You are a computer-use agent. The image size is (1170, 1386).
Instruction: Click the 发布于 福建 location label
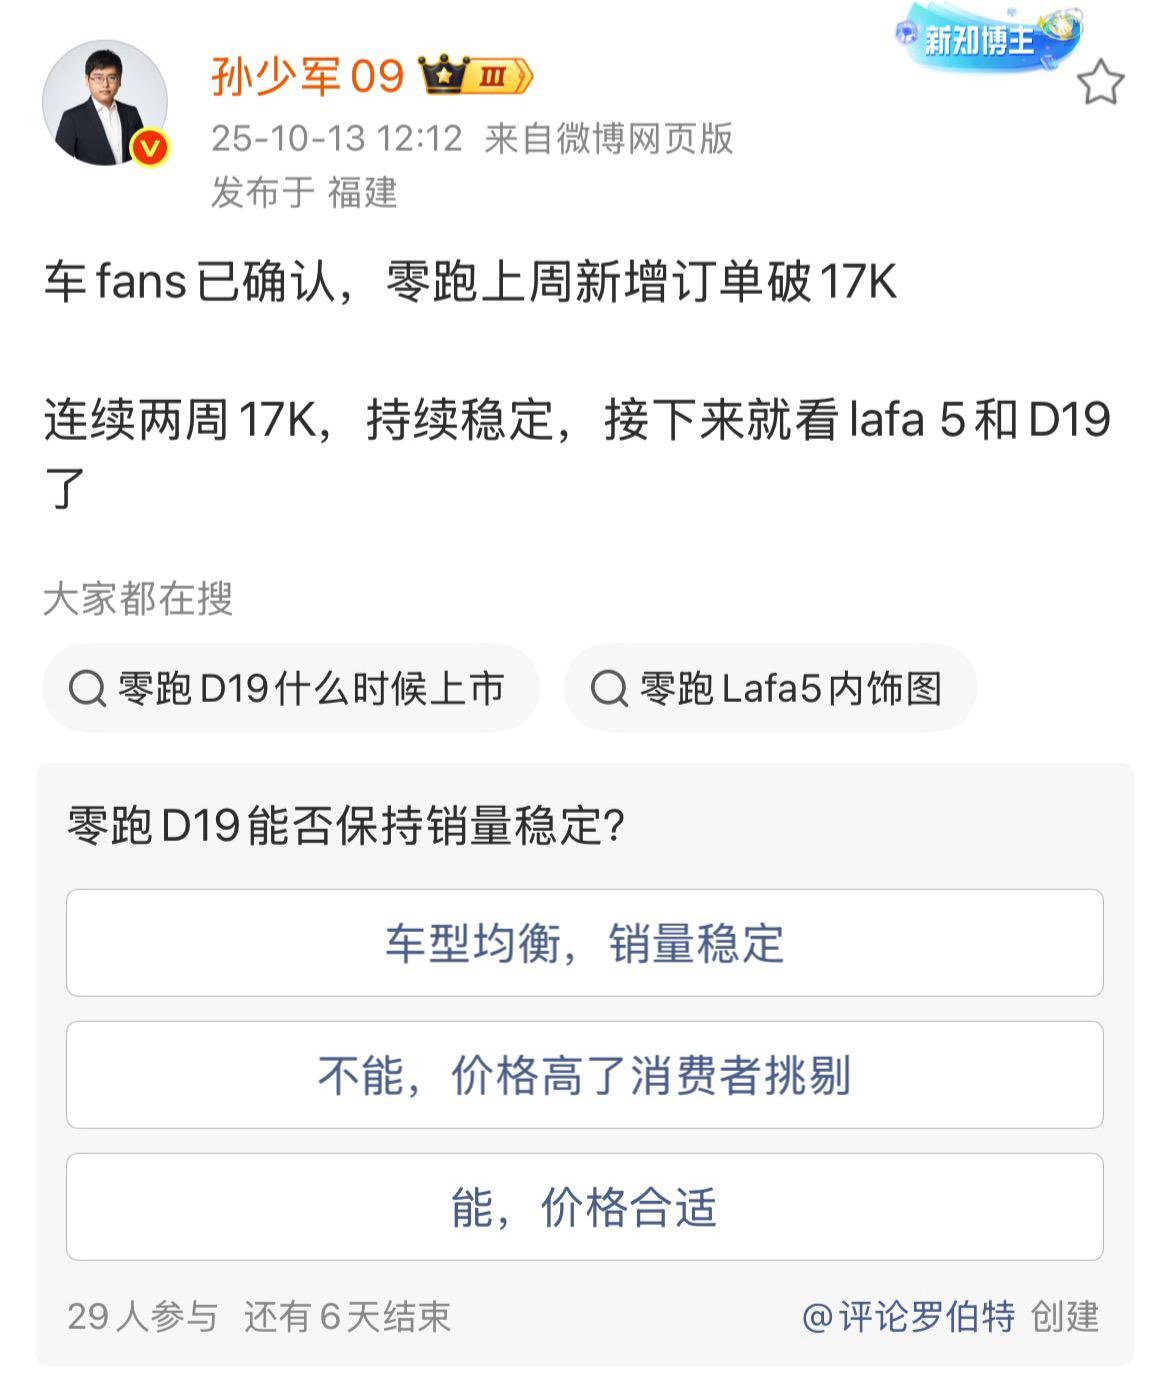point(304,192)
